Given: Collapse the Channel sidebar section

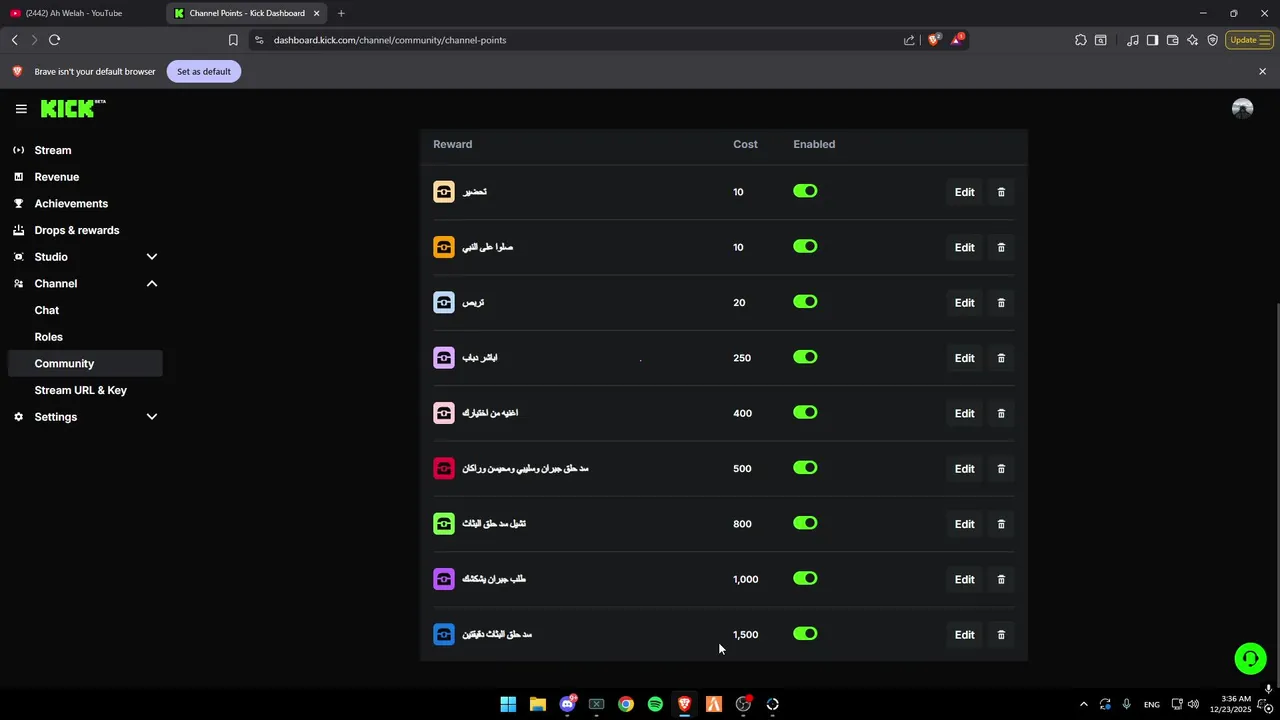Looking at the screenshot, I should (152, 284).
